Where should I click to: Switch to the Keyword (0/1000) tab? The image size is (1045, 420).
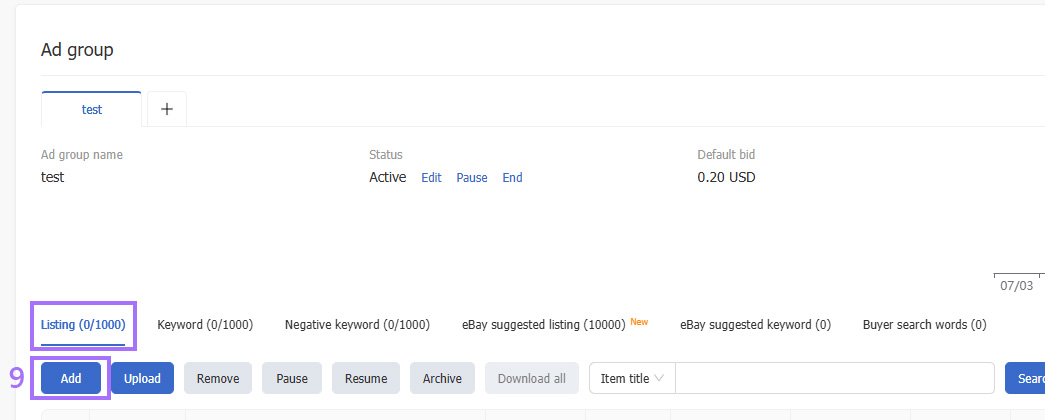pos(205,325)
